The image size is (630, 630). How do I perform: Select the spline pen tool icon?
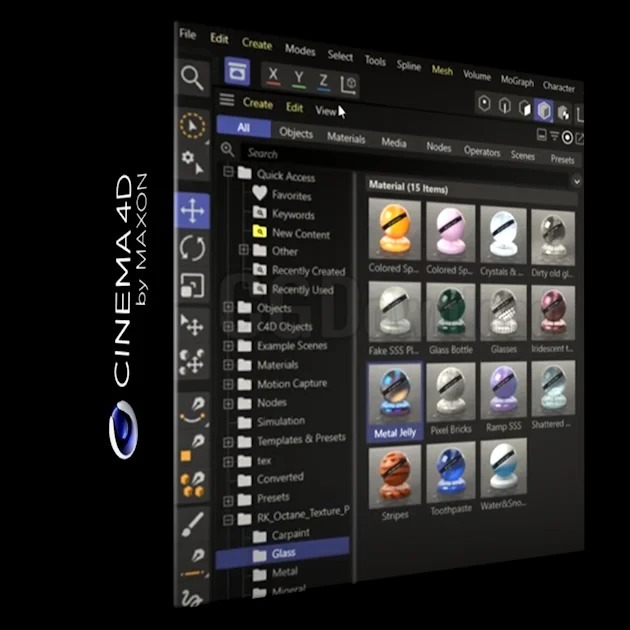[x=193, y=411]
